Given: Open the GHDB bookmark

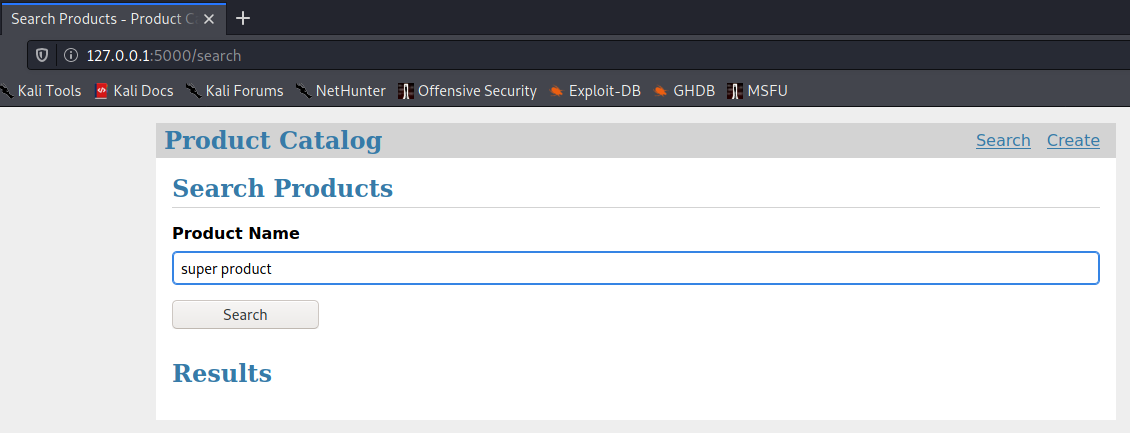Looking at the screenshot, I should (x=684, y=91).
